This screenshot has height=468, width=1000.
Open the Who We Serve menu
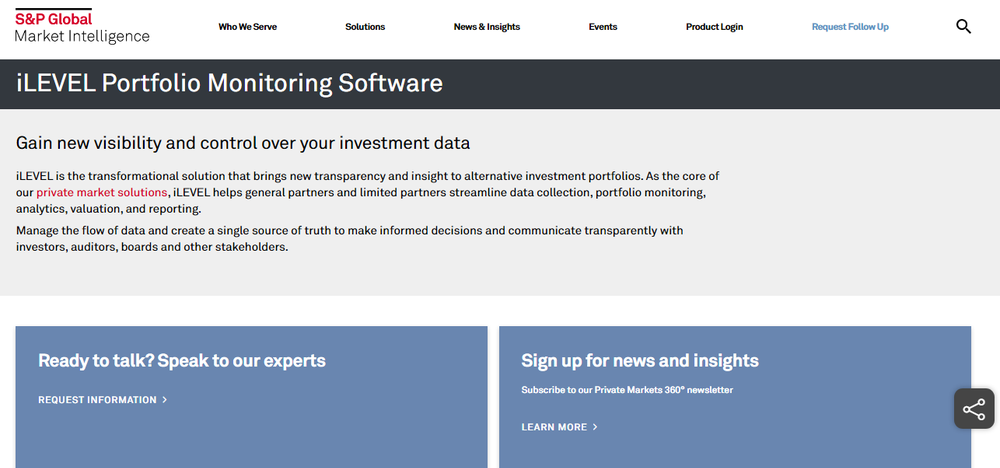[247, 27]
